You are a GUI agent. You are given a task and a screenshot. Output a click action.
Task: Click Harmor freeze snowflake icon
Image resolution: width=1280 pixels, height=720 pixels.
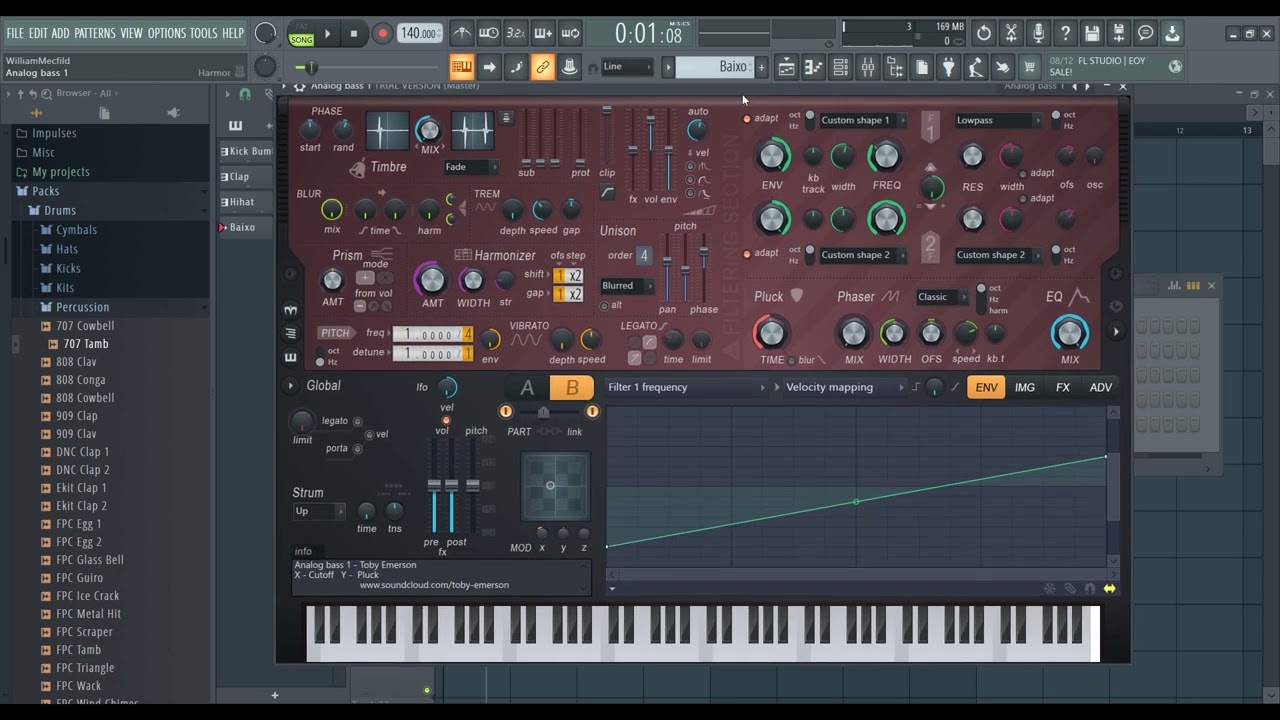[1049, 589]
